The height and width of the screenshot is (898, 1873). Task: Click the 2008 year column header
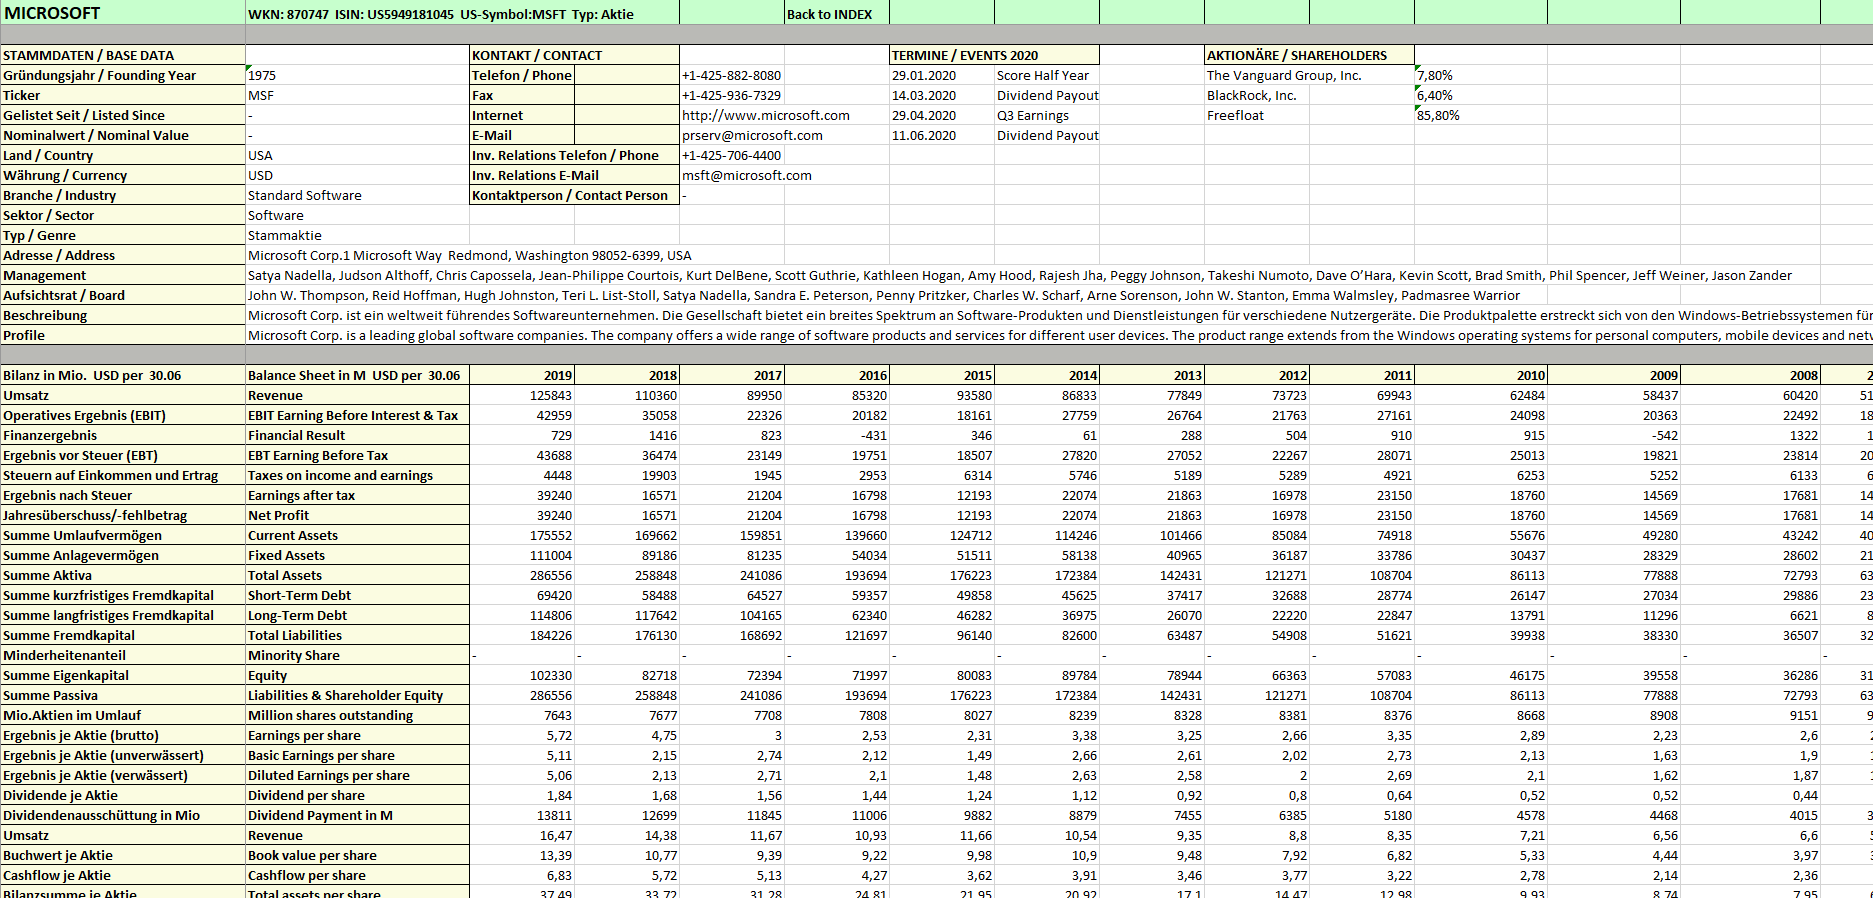(x=1750, y=375)
